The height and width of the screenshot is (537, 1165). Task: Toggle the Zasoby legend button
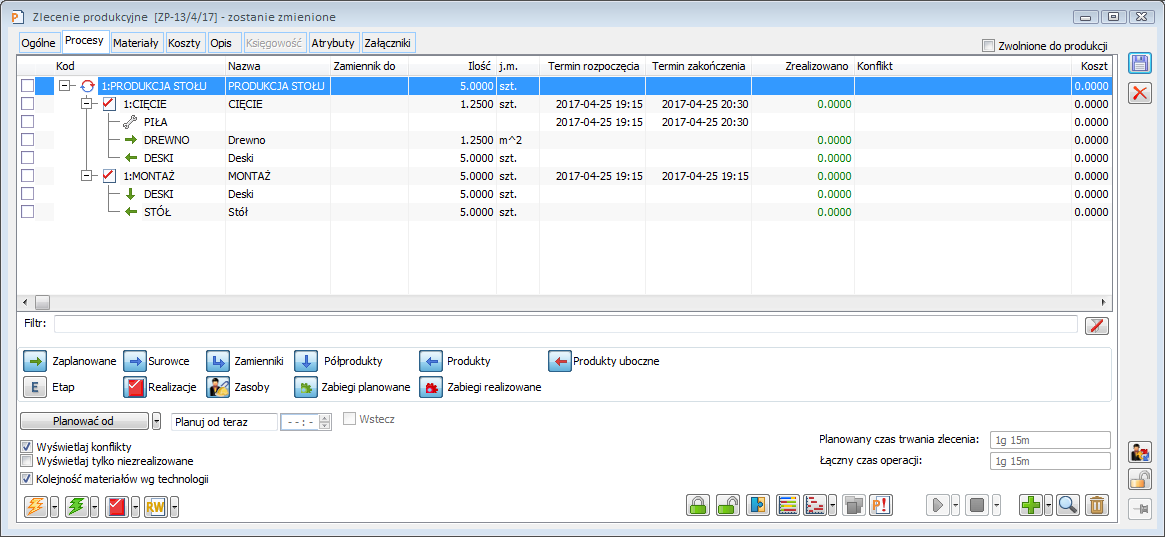(218, 387)
